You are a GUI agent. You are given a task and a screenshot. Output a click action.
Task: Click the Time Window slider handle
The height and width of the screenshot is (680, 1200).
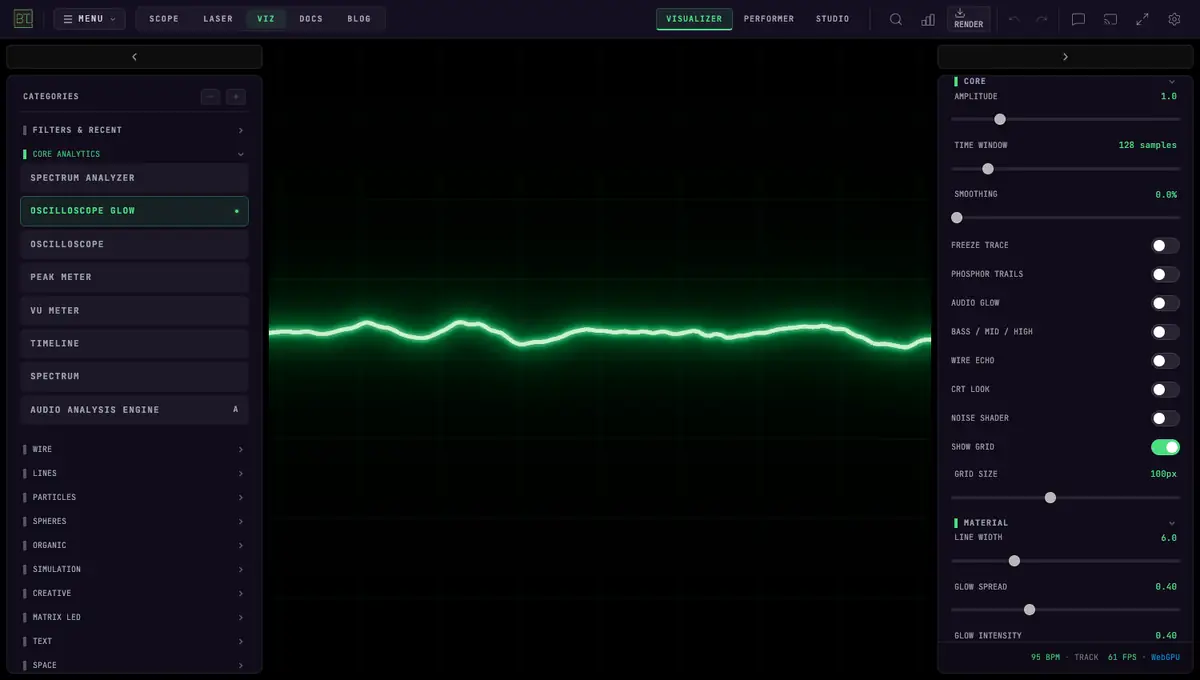click(x=988, y=169)
